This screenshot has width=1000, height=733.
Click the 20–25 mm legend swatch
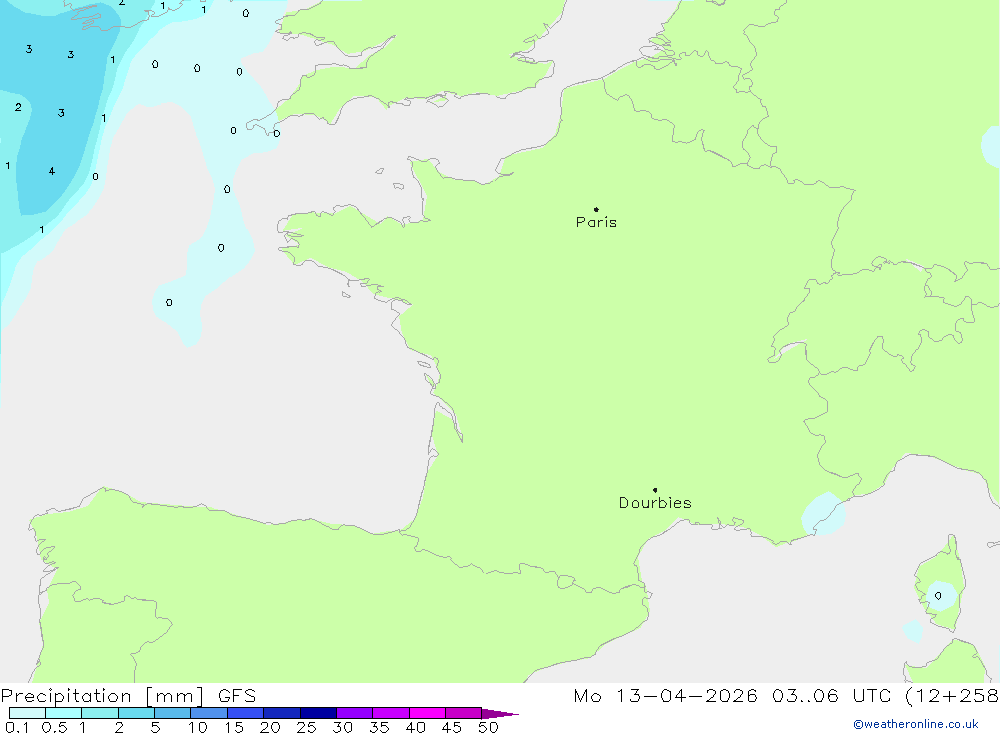point(282,713)
